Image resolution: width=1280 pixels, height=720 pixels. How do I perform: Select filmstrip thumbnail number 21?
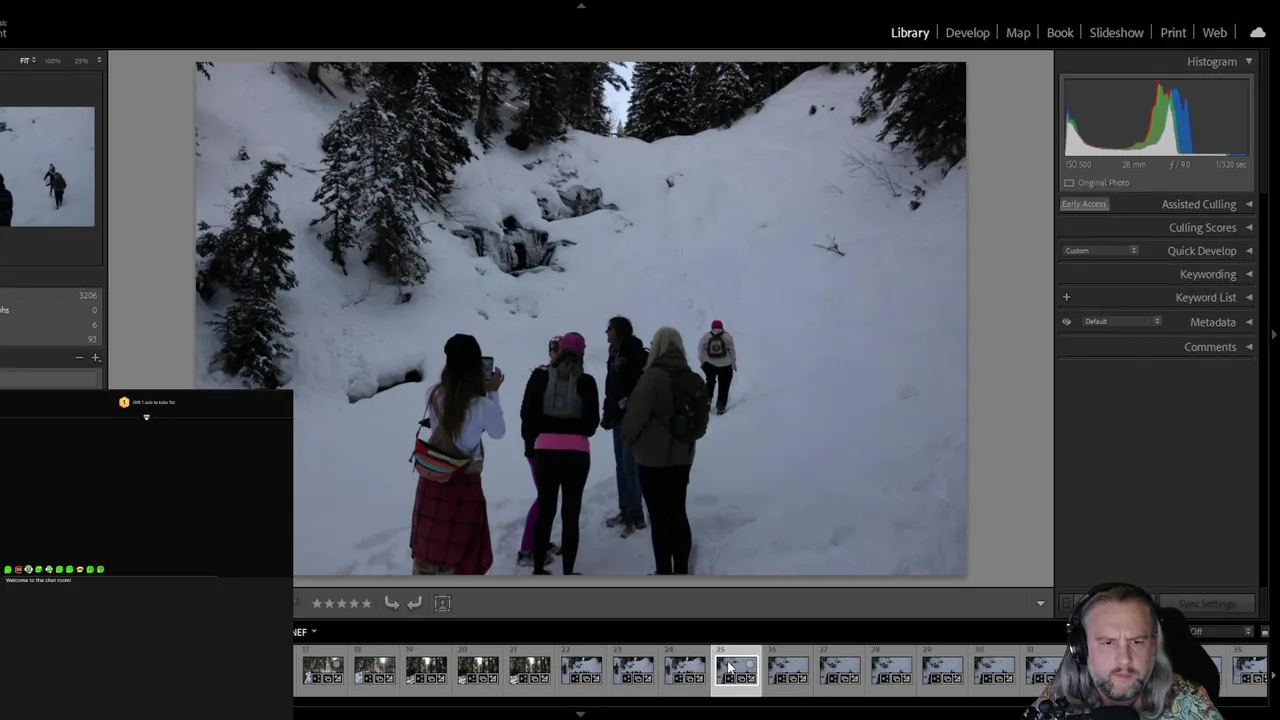[x=529, y=670]
